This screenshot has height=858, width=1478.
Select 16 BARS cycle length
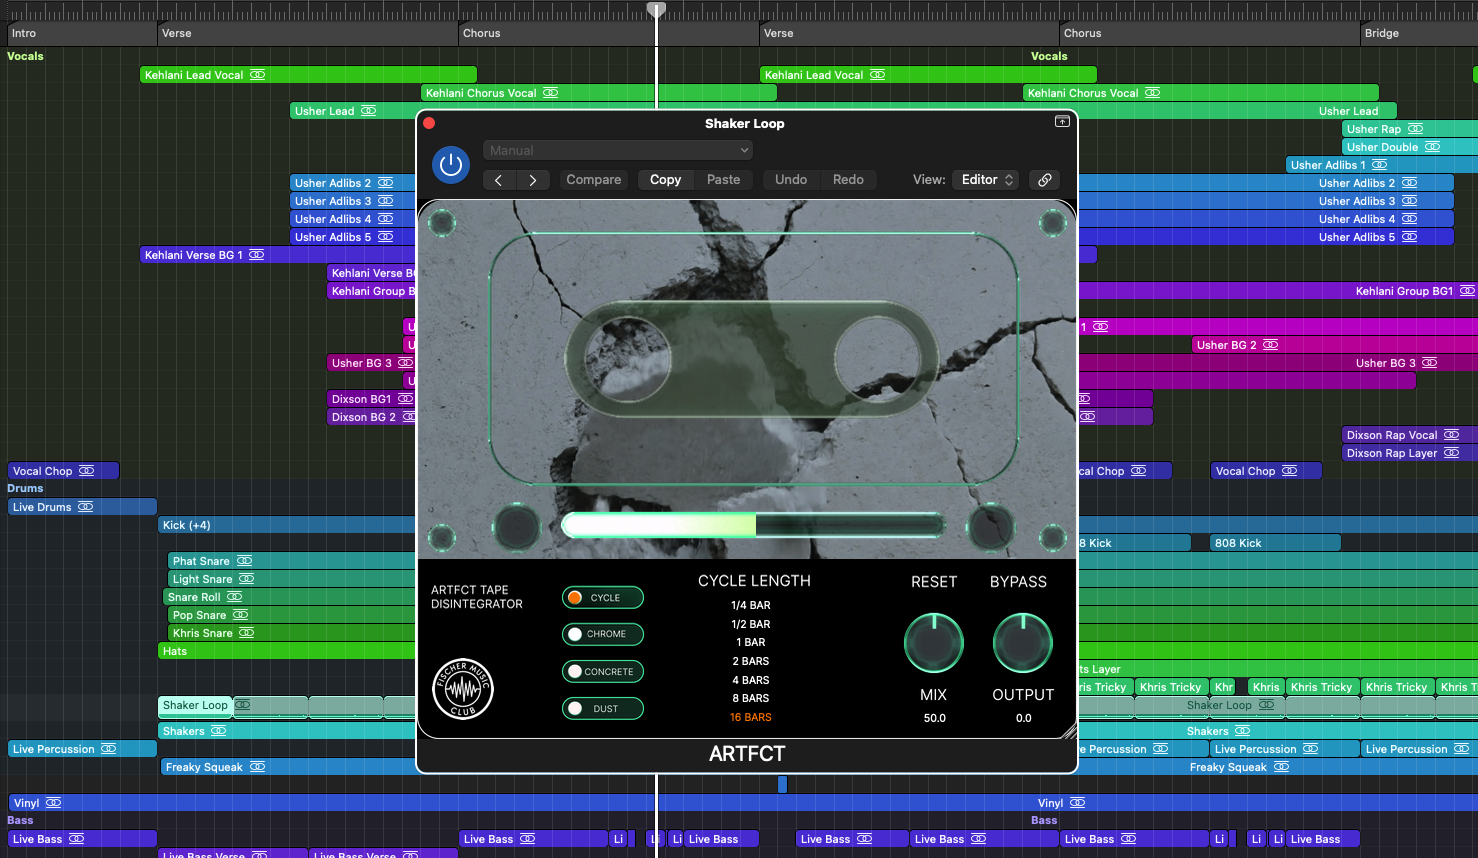[751, 717]
